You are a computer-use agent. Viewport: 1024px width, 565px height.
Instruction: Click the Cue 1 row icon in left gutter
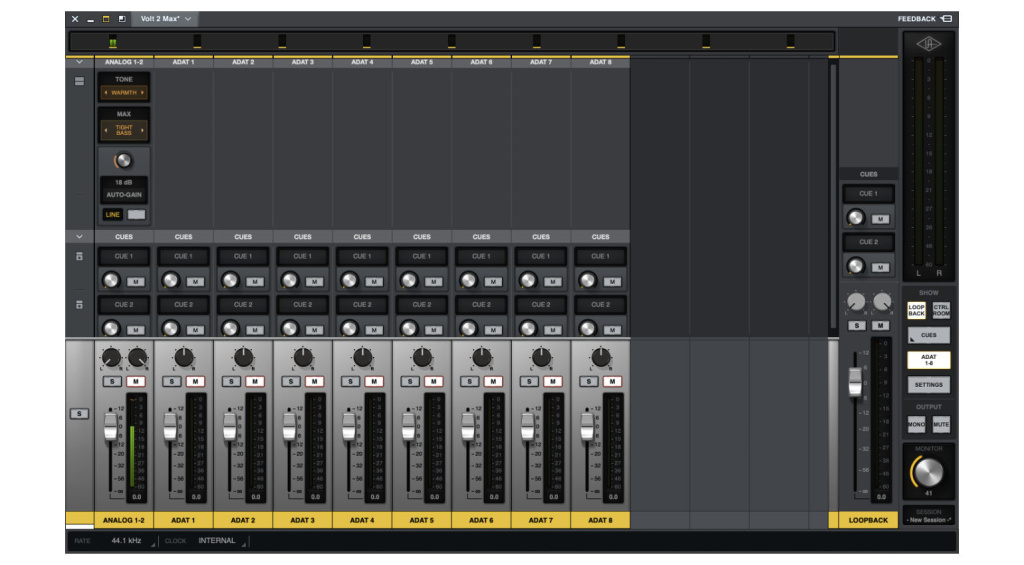[79, 257]
